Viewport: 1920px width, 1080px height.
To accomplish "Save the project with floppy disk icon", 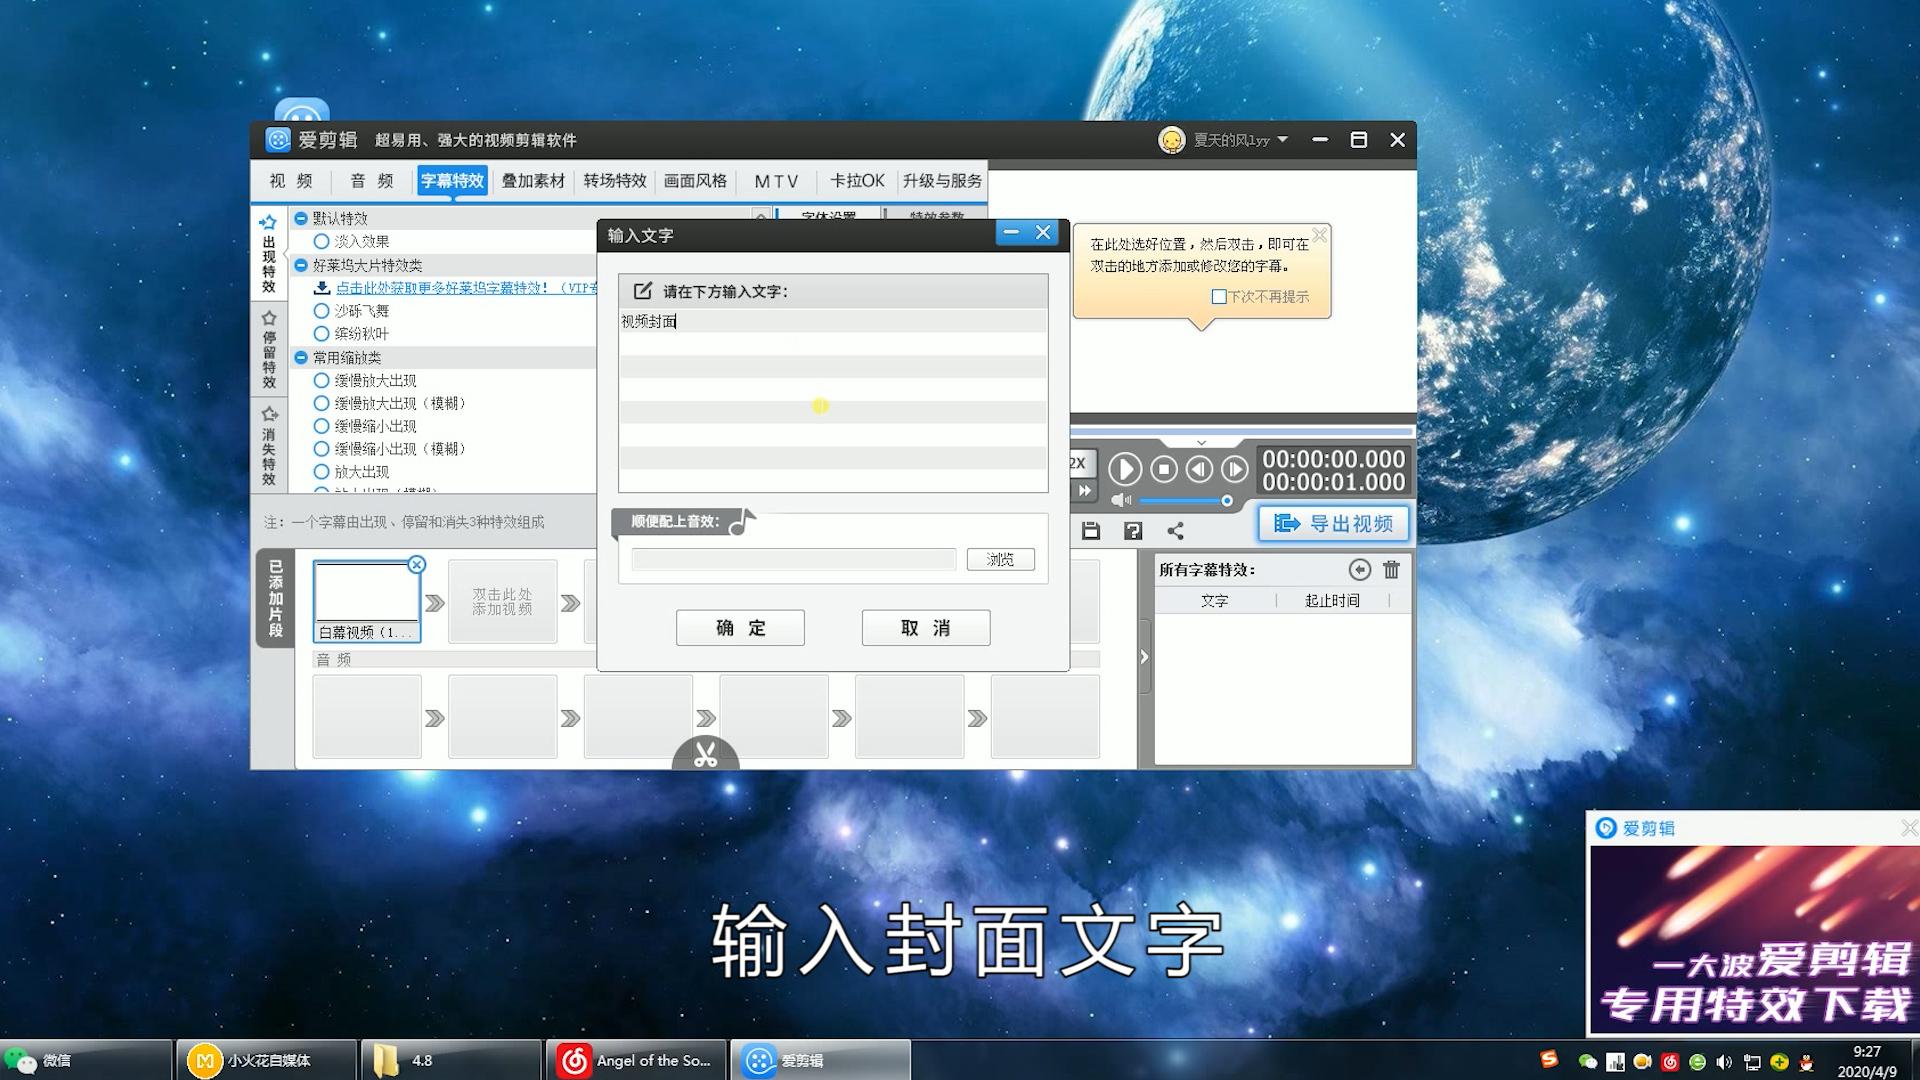I will point(1091,531).
